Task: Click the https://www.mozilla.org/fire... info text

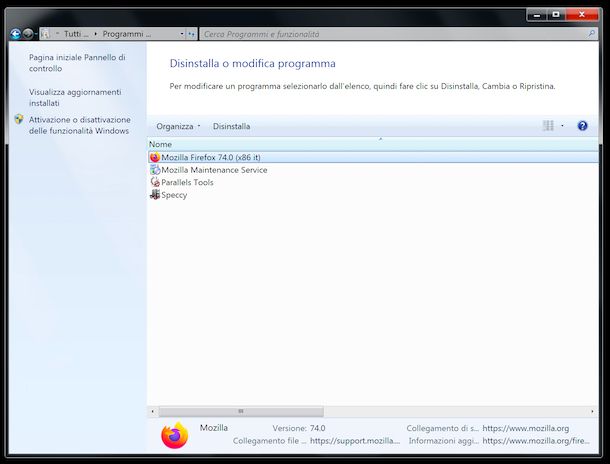Action: tap(536, 441)
